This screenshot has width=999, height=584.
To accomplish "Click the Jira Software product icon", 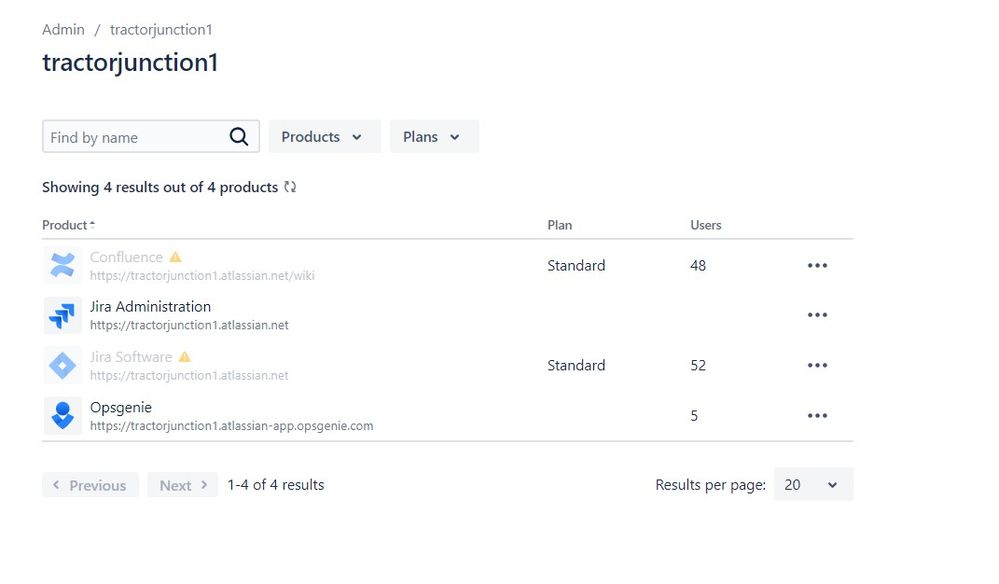I will click(62, 366).
